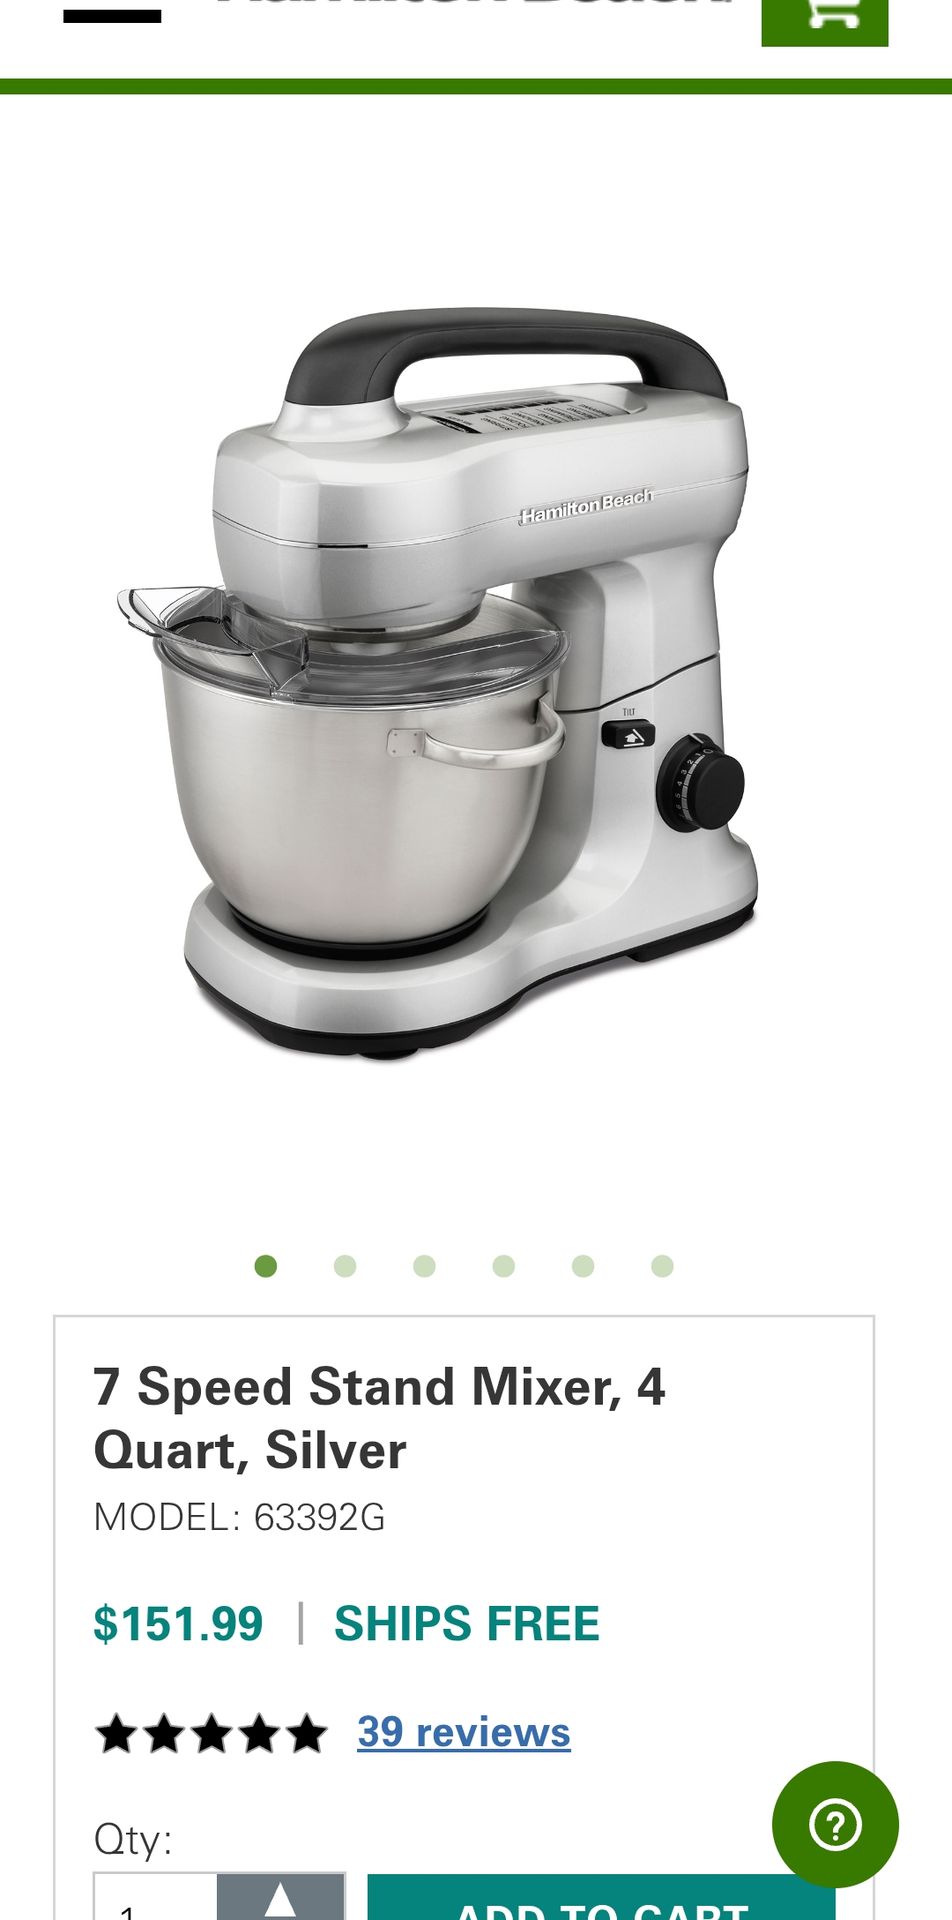Show the third product image dot
952x1920 pixels.
click(x=424, y=1266)
